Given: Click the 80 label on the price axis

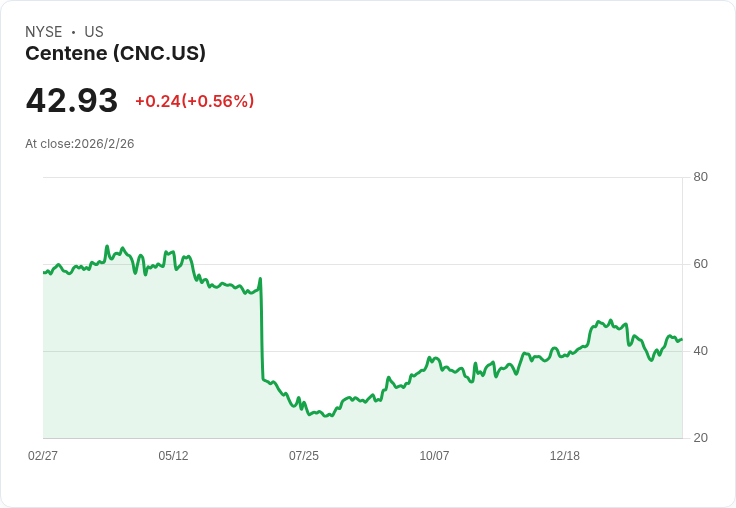Looking at the screenshot, I should [x=700, y=177].
